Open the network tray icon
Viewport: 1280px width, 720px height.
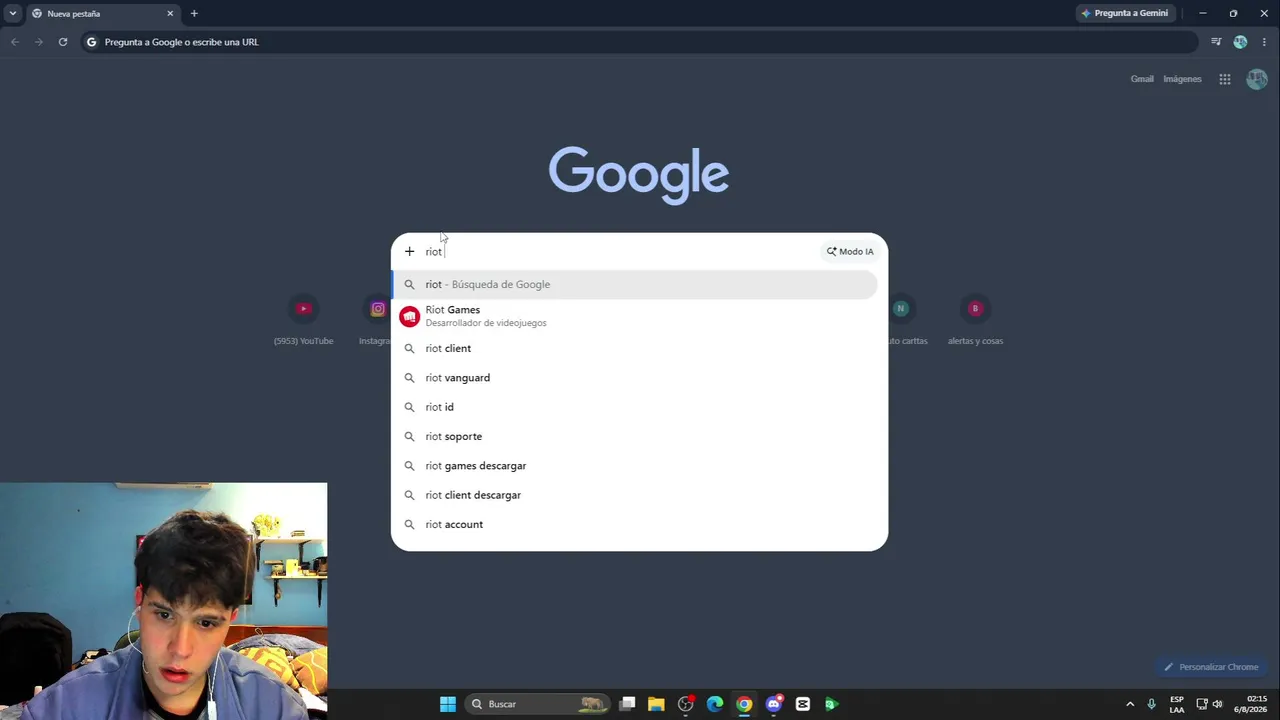1202,704
